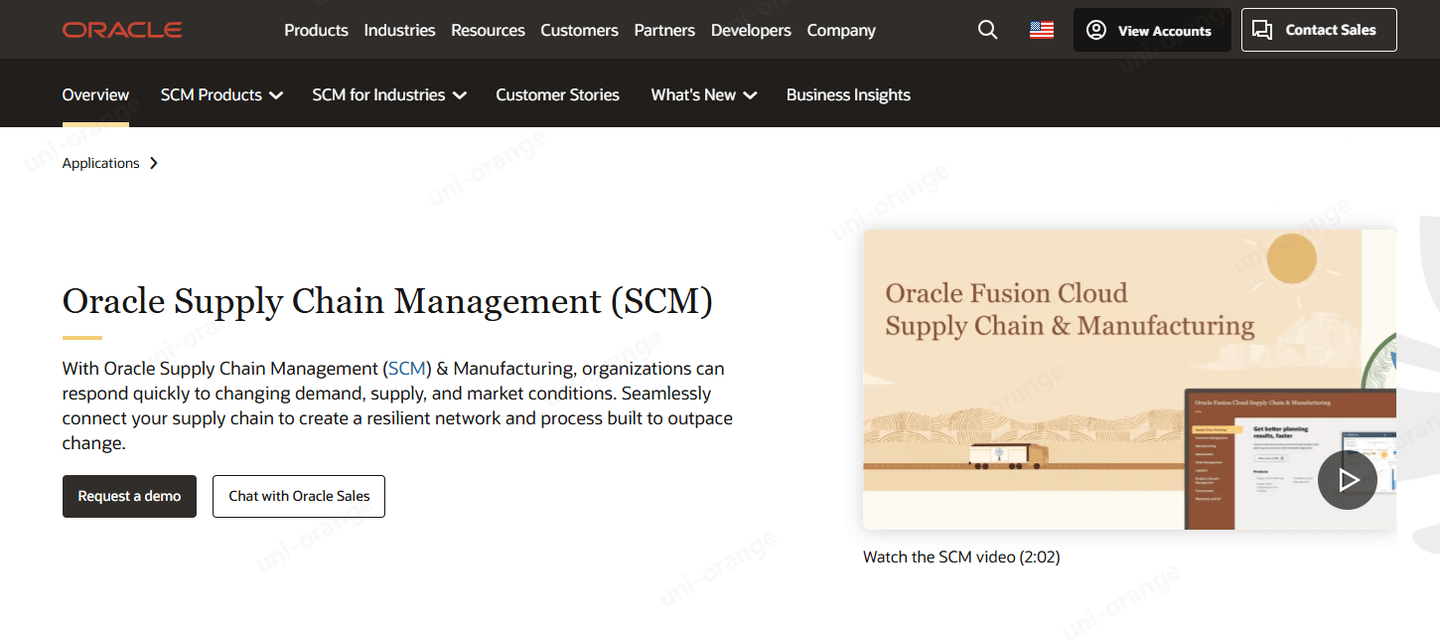The image size is (1440, 641).
Task: Open the Developers menu
Action: point(750,30)
